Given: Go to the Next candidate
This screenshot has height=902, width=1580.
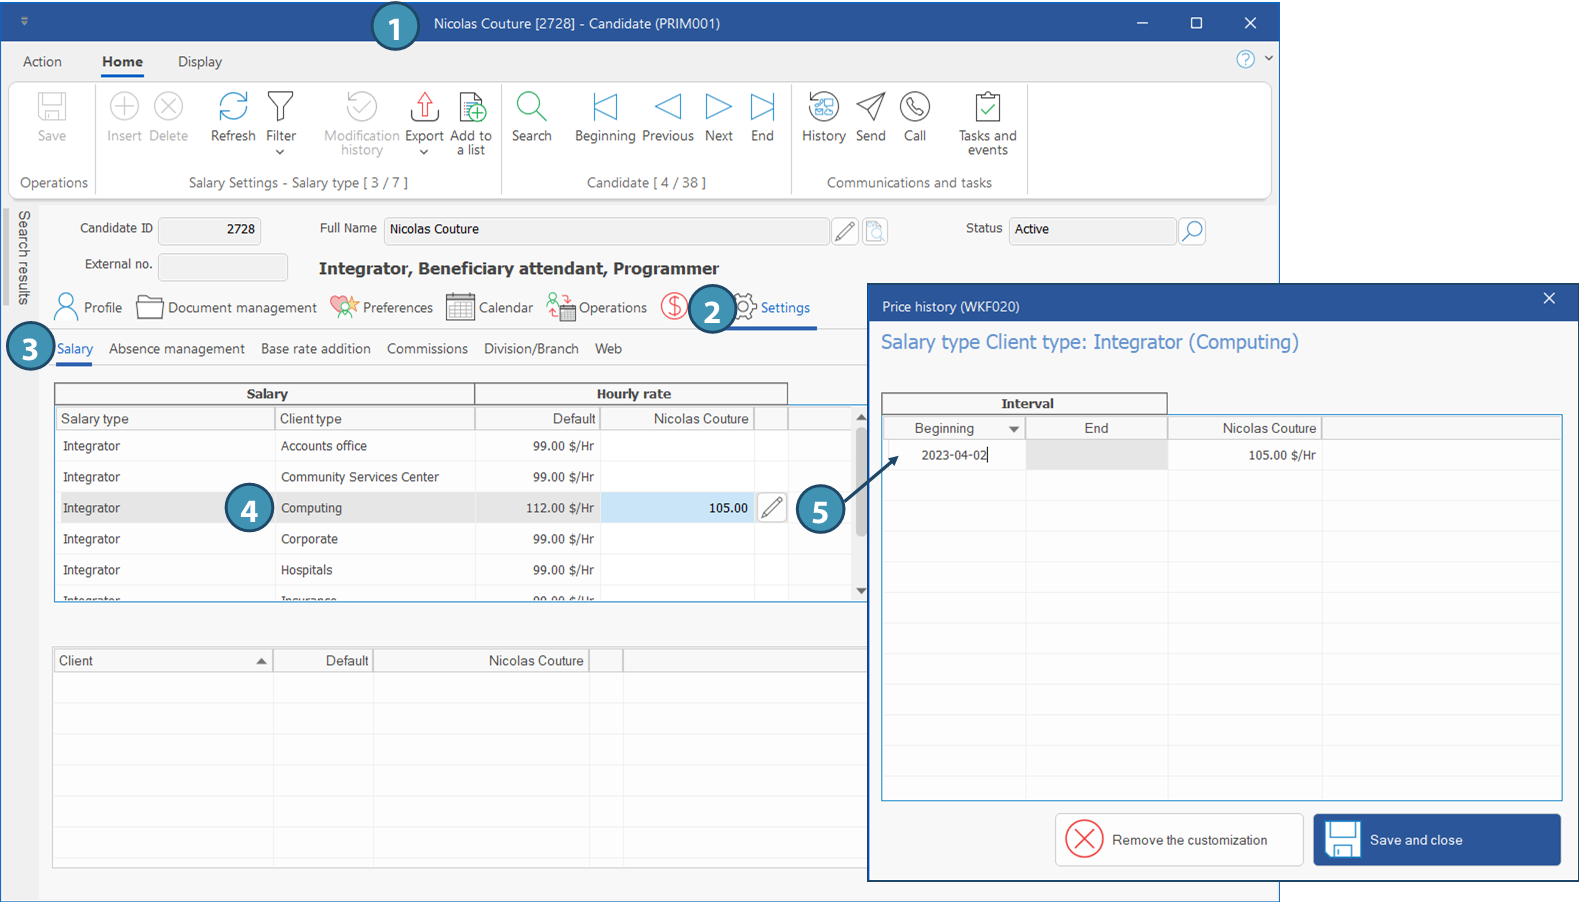Looking at the screenshot, I should 718,108.
